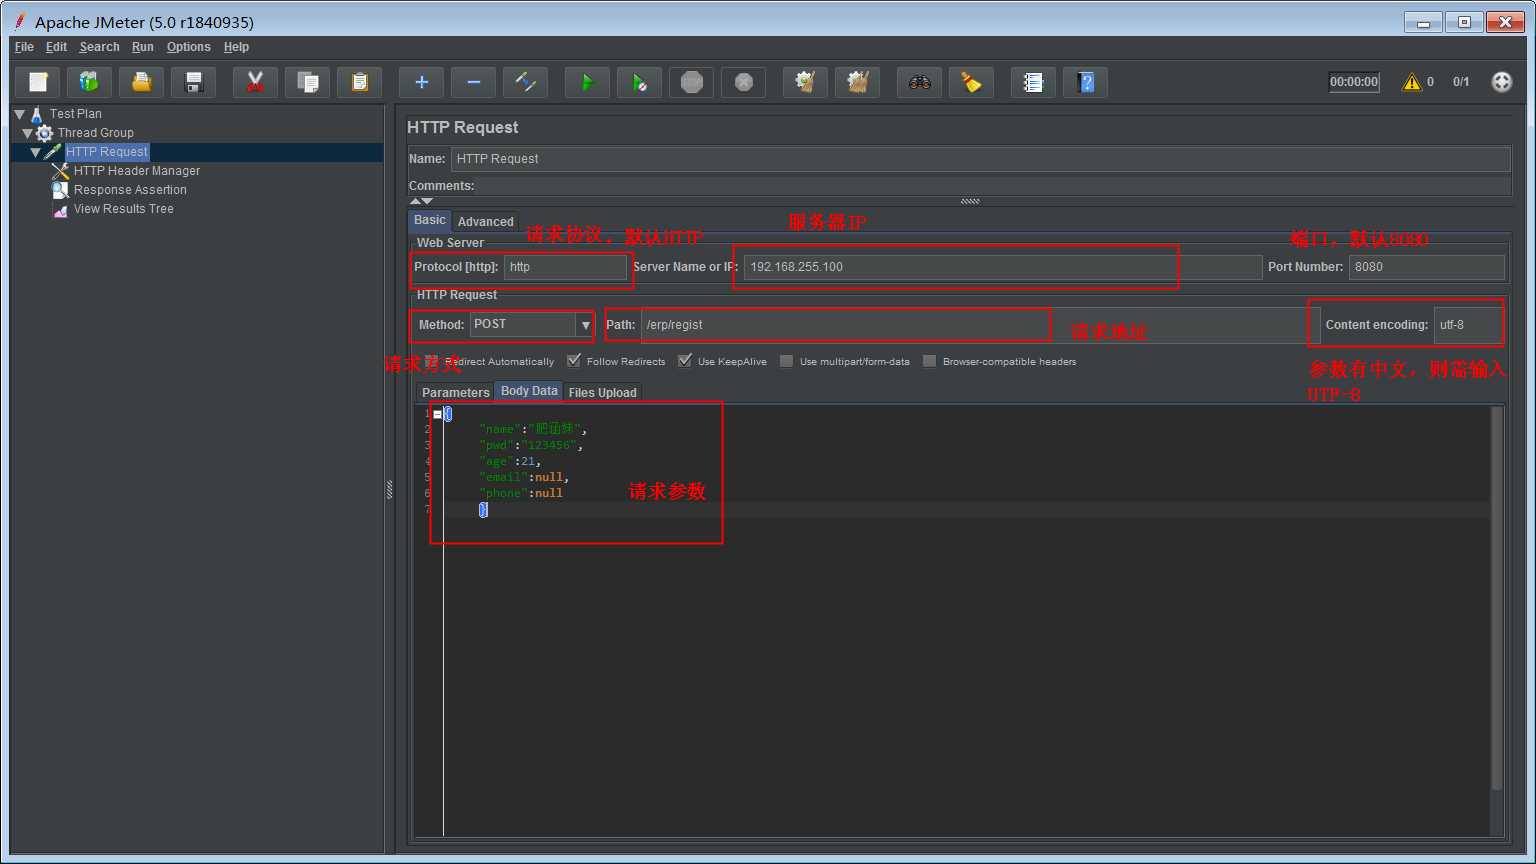Switch to the Advanced tab
This screenshot has width=1536, height=864.
tap(485, 222)
